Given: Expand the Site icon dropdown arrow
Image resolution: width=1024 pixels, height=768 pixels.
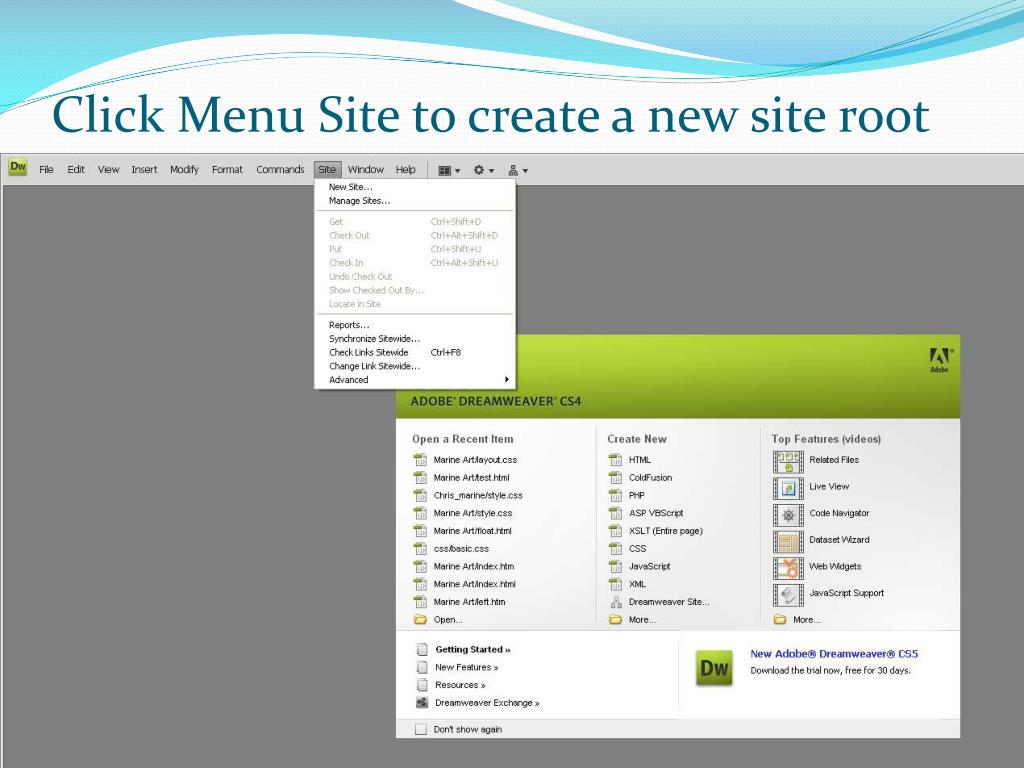Looking at the screenshot, I should (x=525, y=171).
